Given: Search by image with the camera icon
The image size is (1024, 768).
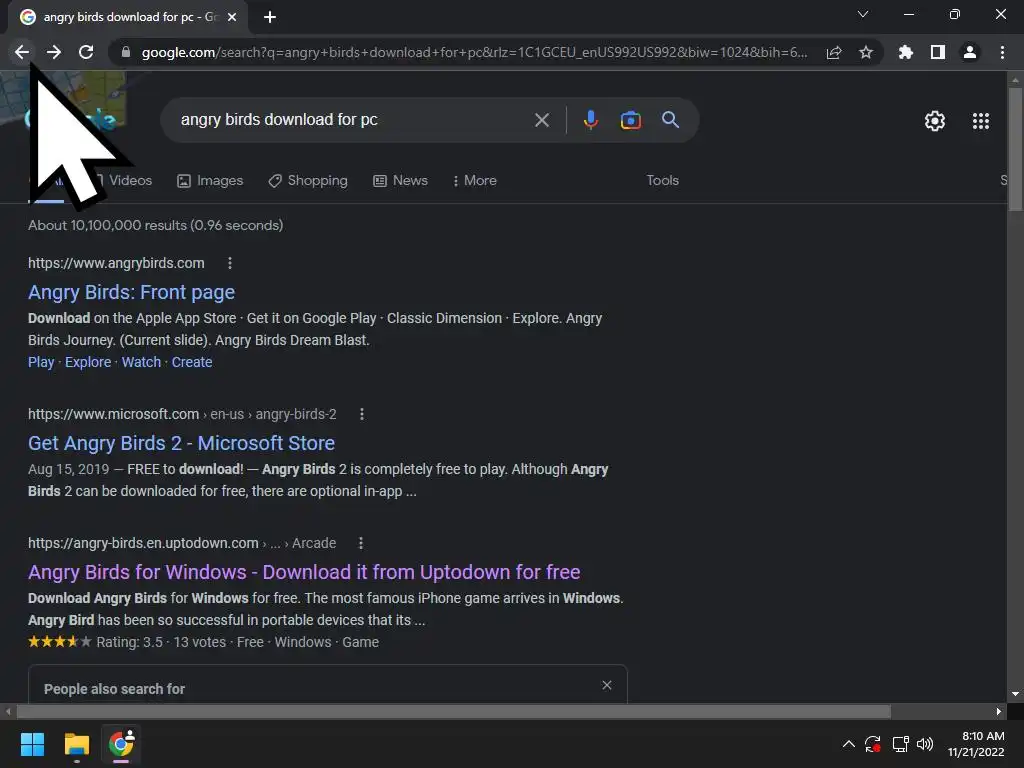Looking at the screenshot, I should coord(631,120).
